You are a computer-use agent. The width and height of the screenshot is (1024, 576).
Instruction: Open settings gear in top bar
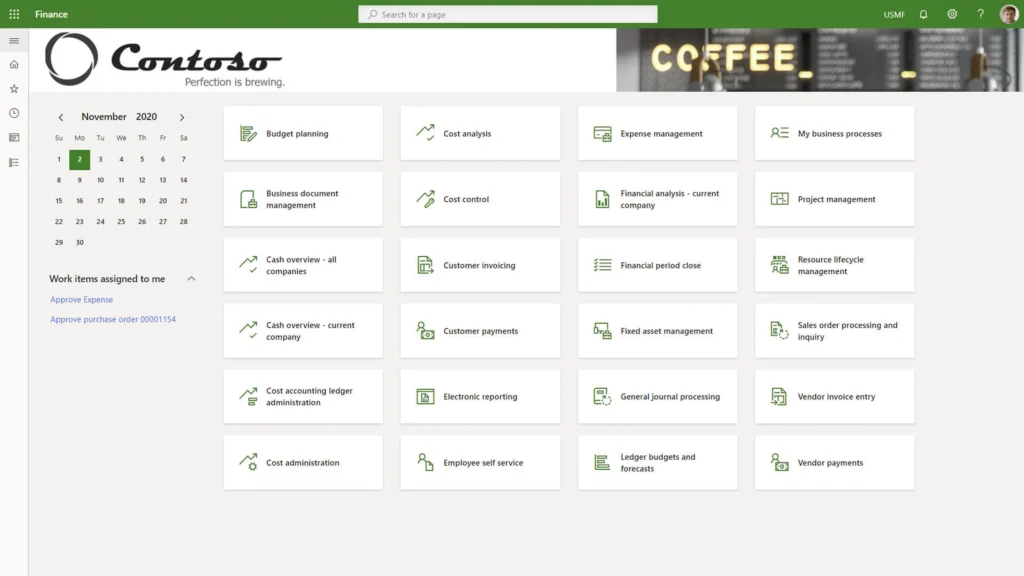tap(952, 14)
